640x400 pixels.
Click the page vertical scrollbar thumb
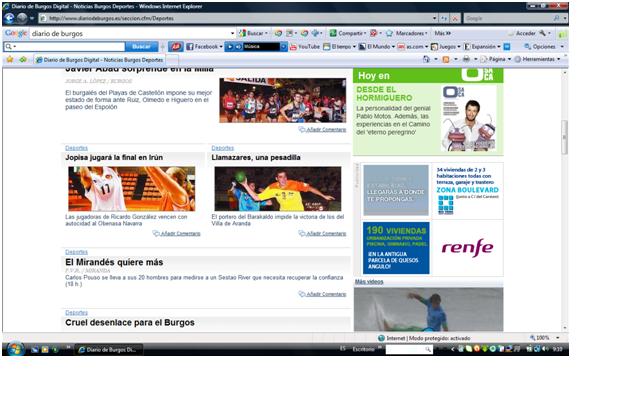pyautogui.click(x=564, y=137)
